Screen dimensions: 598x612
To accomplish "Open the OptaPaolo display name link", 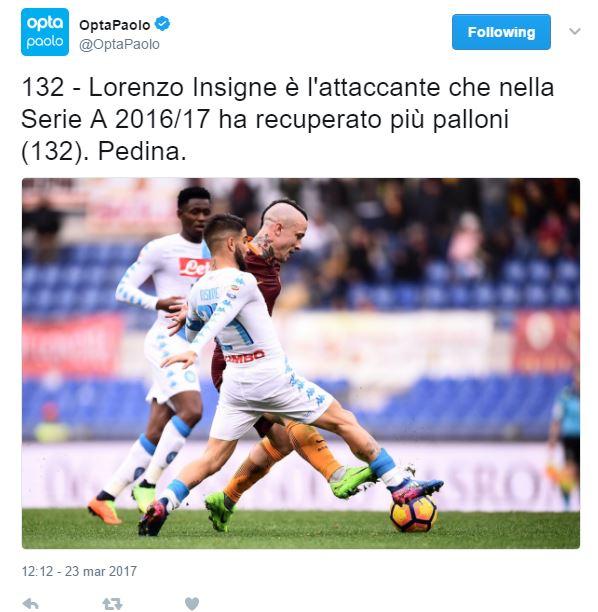I will (115, 25).
